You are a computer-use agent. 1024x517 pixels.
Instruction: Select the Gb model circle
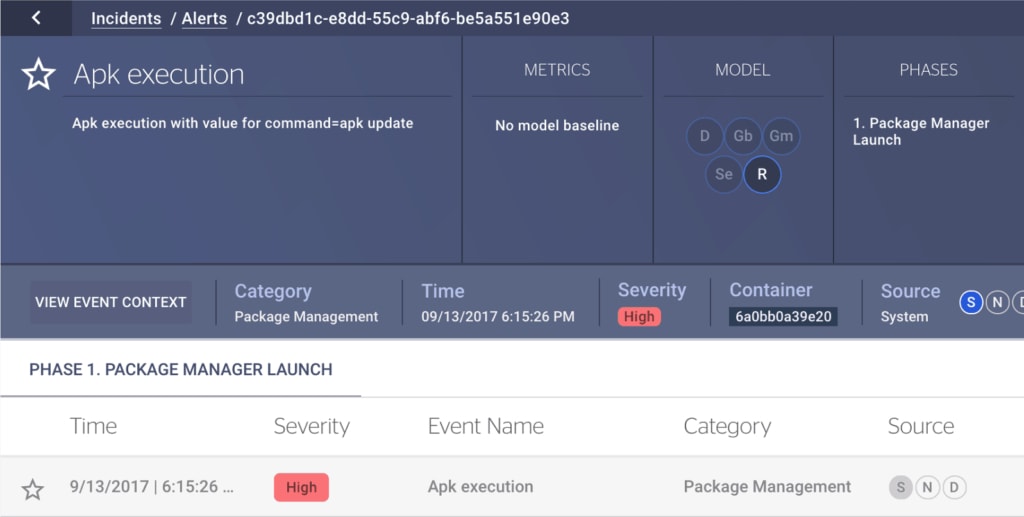click(x=743, y=136)
